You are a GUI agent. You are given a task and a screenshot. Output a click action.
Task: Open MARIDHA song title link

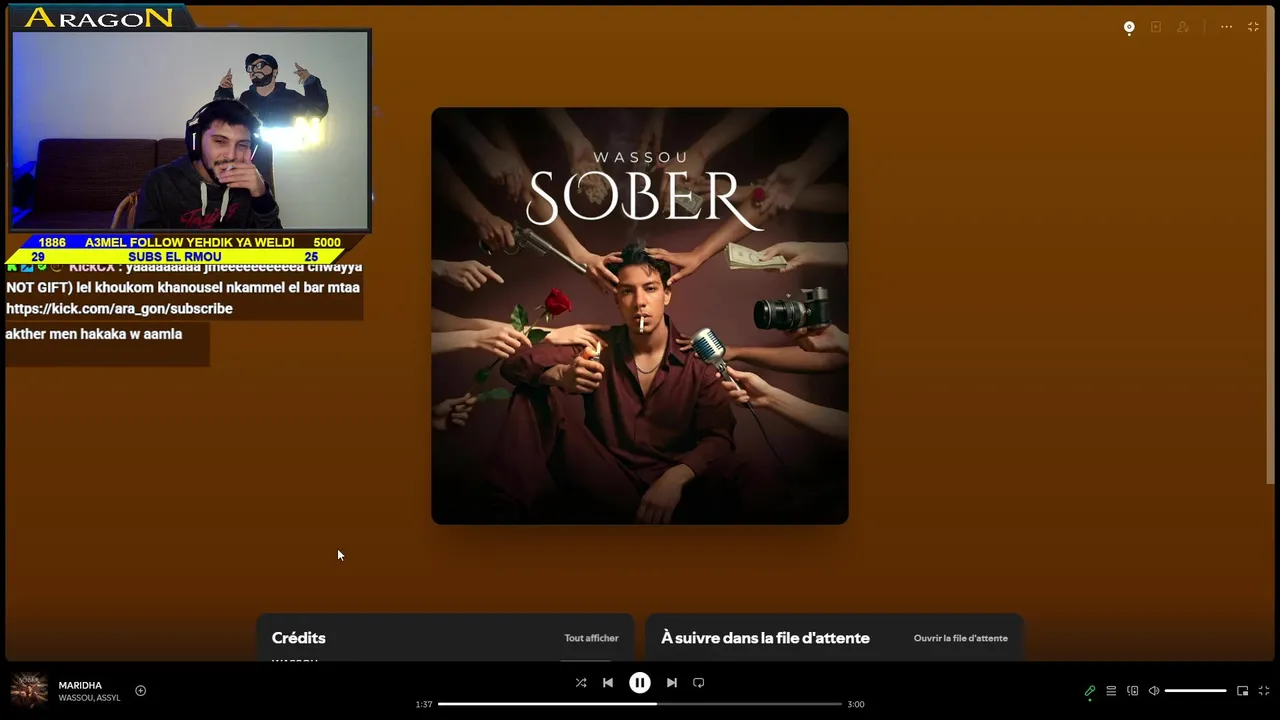point(80,686)
